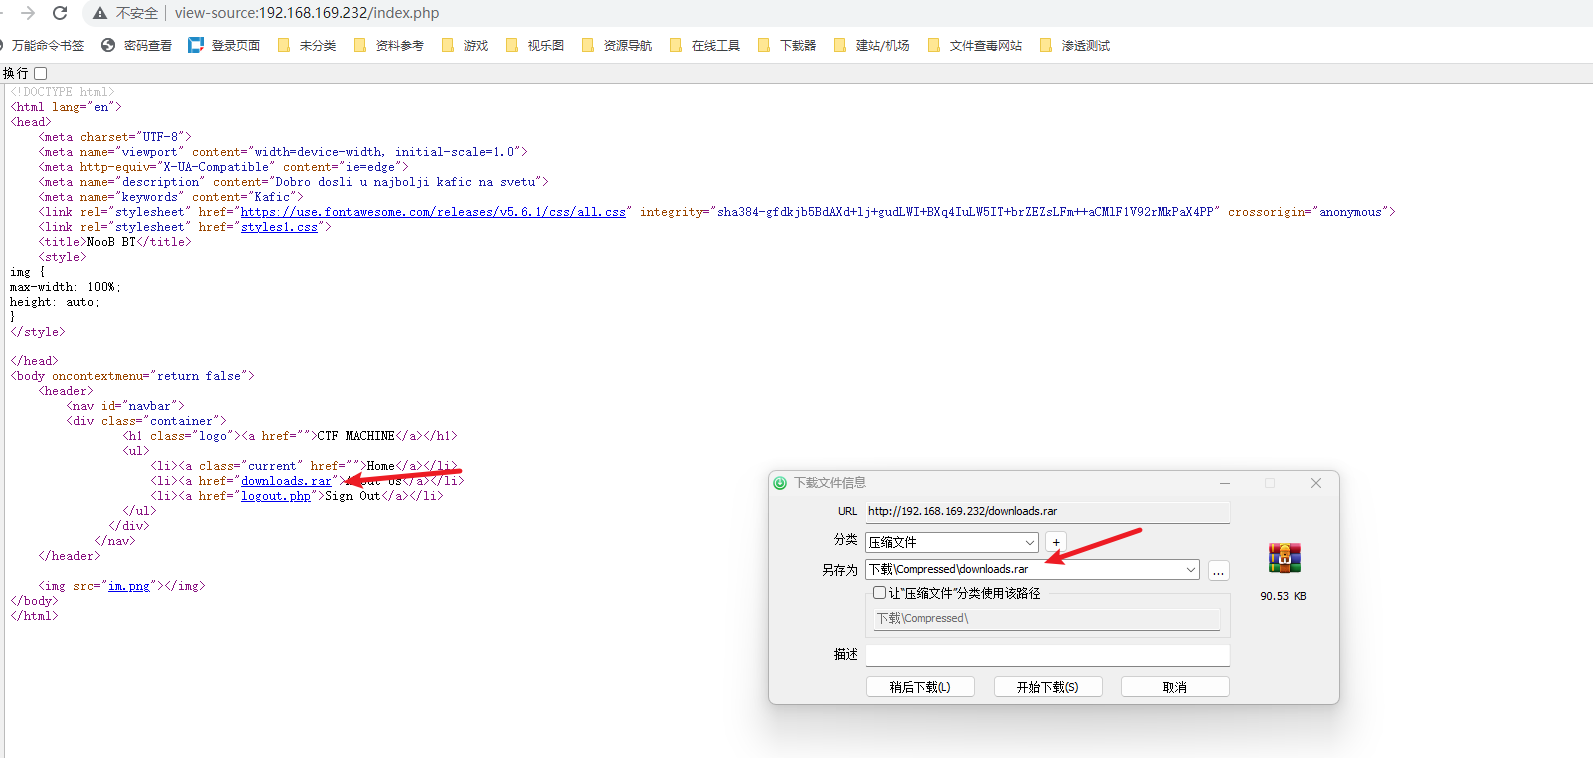This screenshot has width=1593, height=758.
Task: Reload the page with refresh icon
Action: (x=60, y=13)
